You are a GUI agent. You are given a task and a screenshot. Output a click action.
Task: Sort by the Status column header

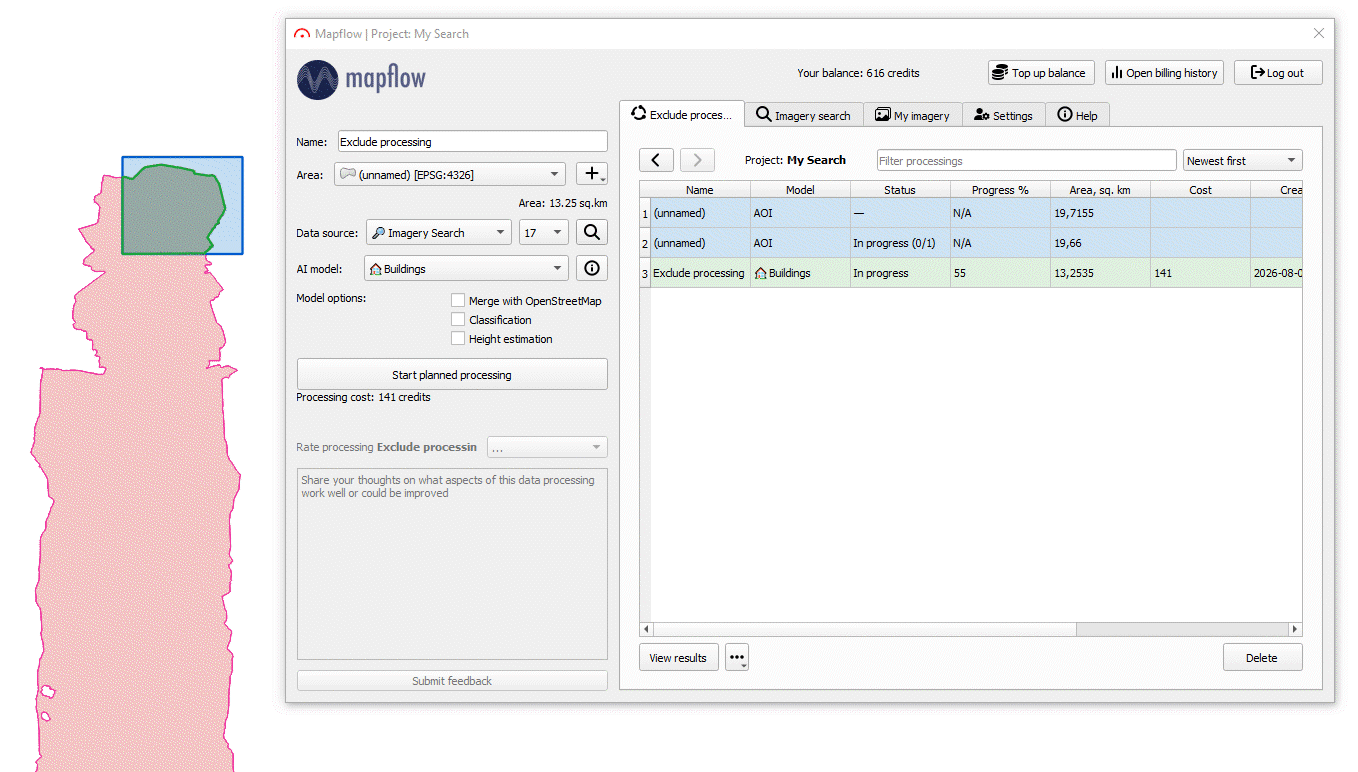coord(900,190)
